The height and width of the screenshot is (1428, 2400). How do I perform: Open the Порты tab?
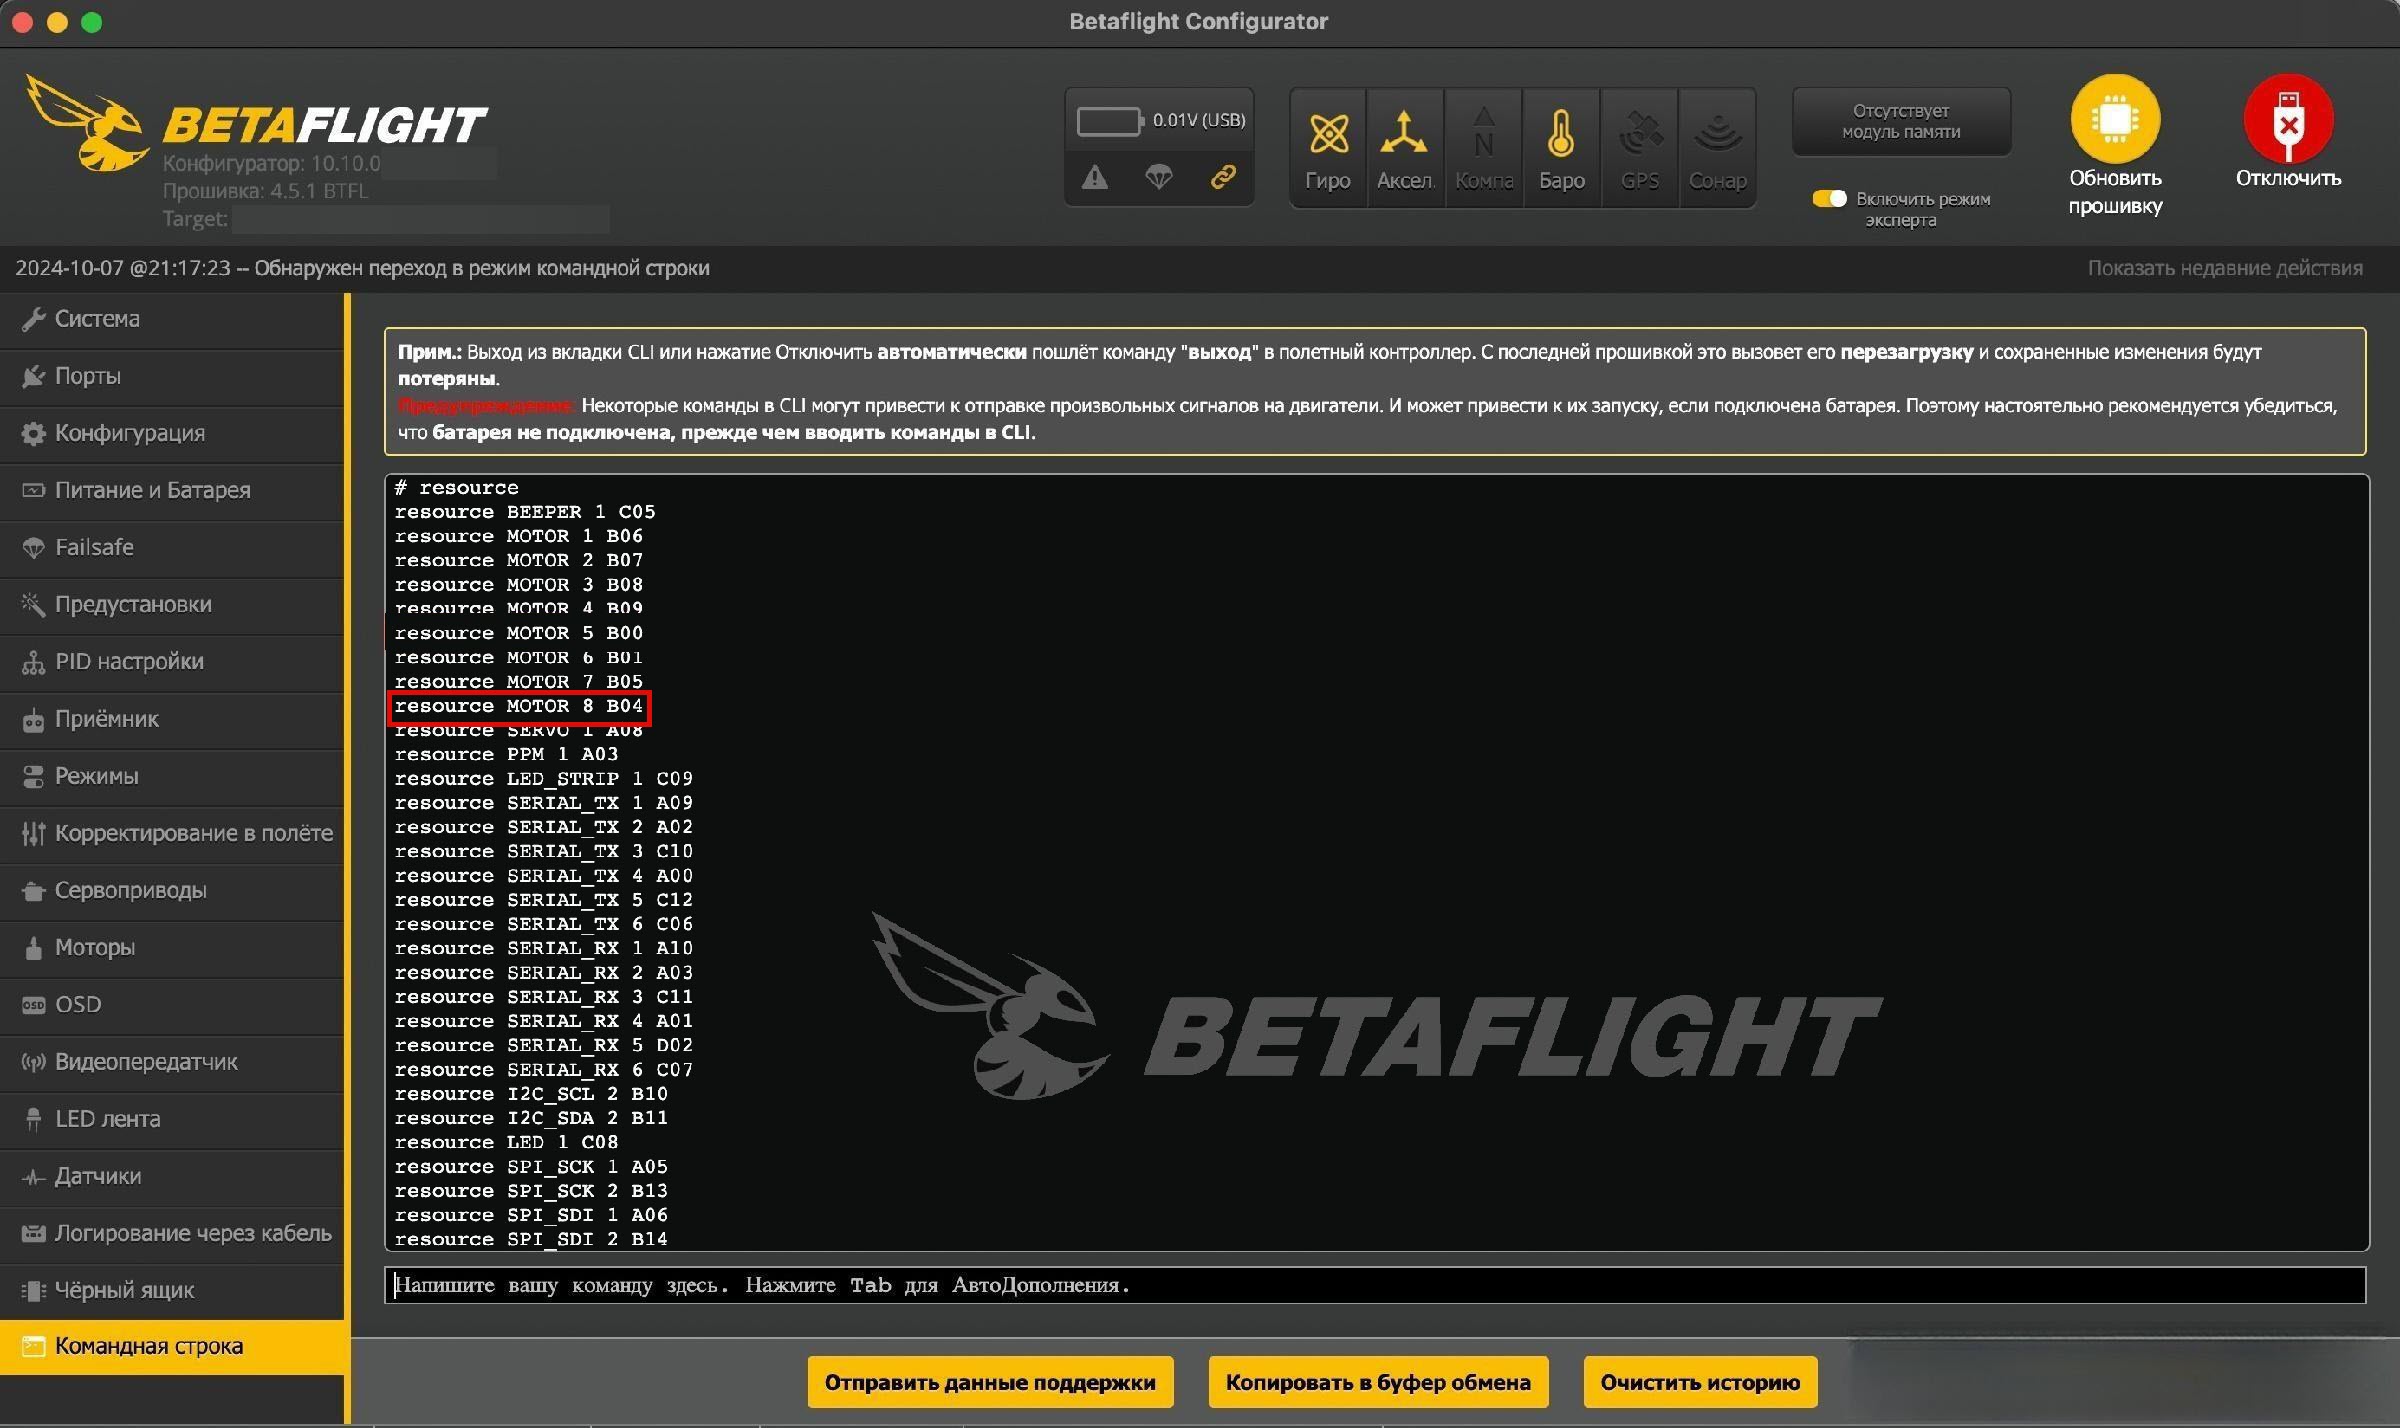coord(172,376)
